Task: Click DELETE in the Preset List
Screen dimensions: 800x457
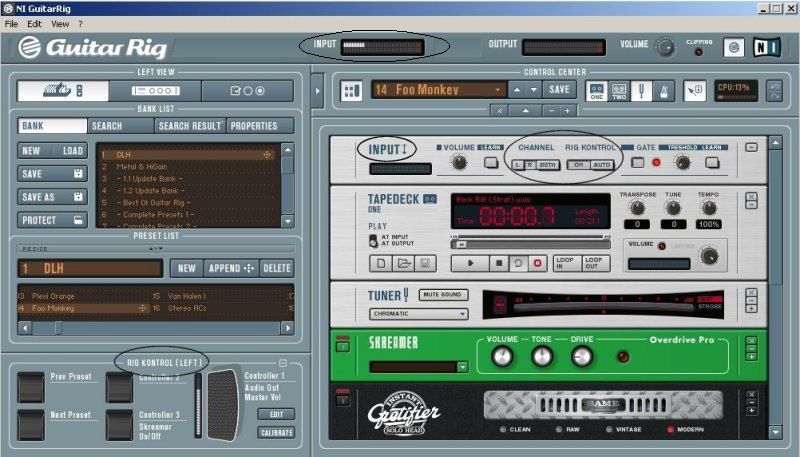Action: pyautogui.click(x=277, y=268)
